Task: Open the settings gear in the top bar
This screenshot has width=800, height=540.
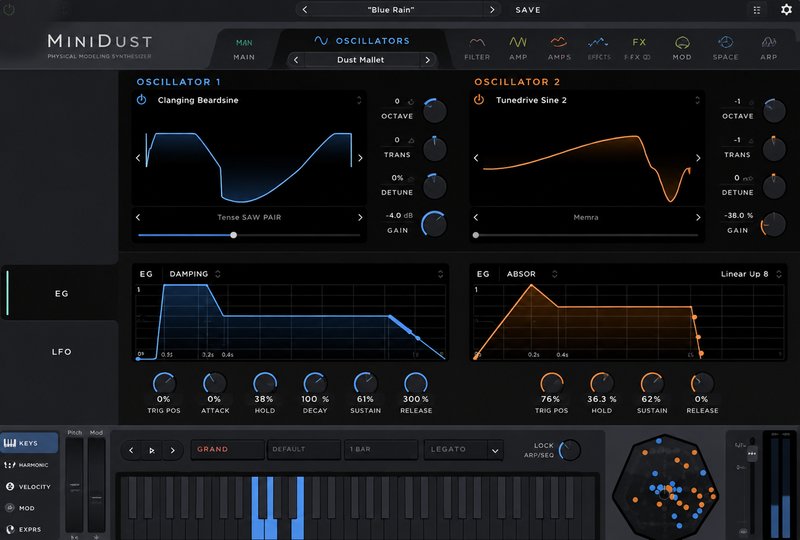Action: [786, 10]
